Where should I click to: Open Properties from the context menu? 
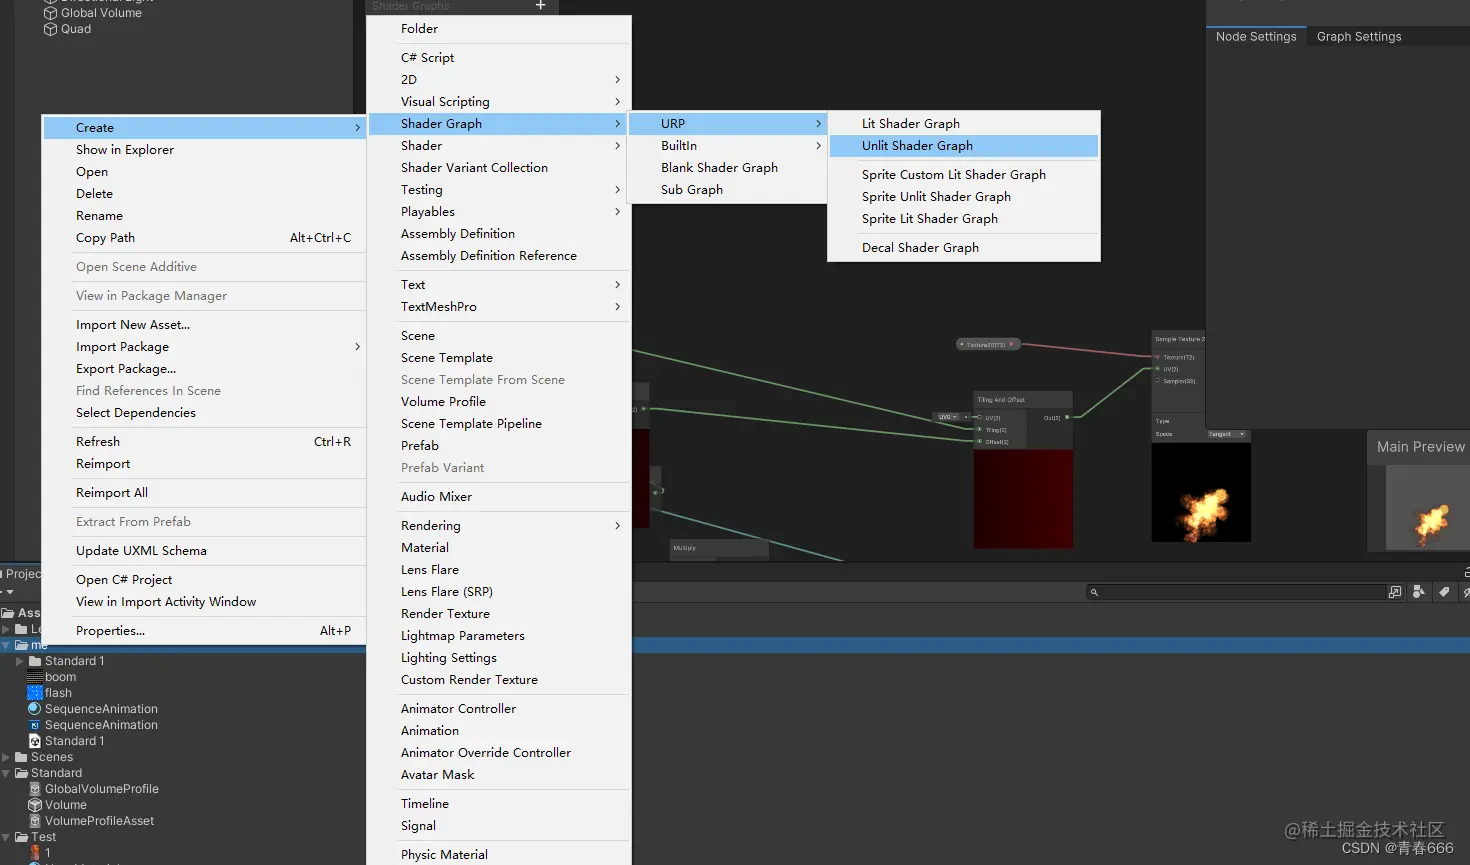tap(110, 630)
